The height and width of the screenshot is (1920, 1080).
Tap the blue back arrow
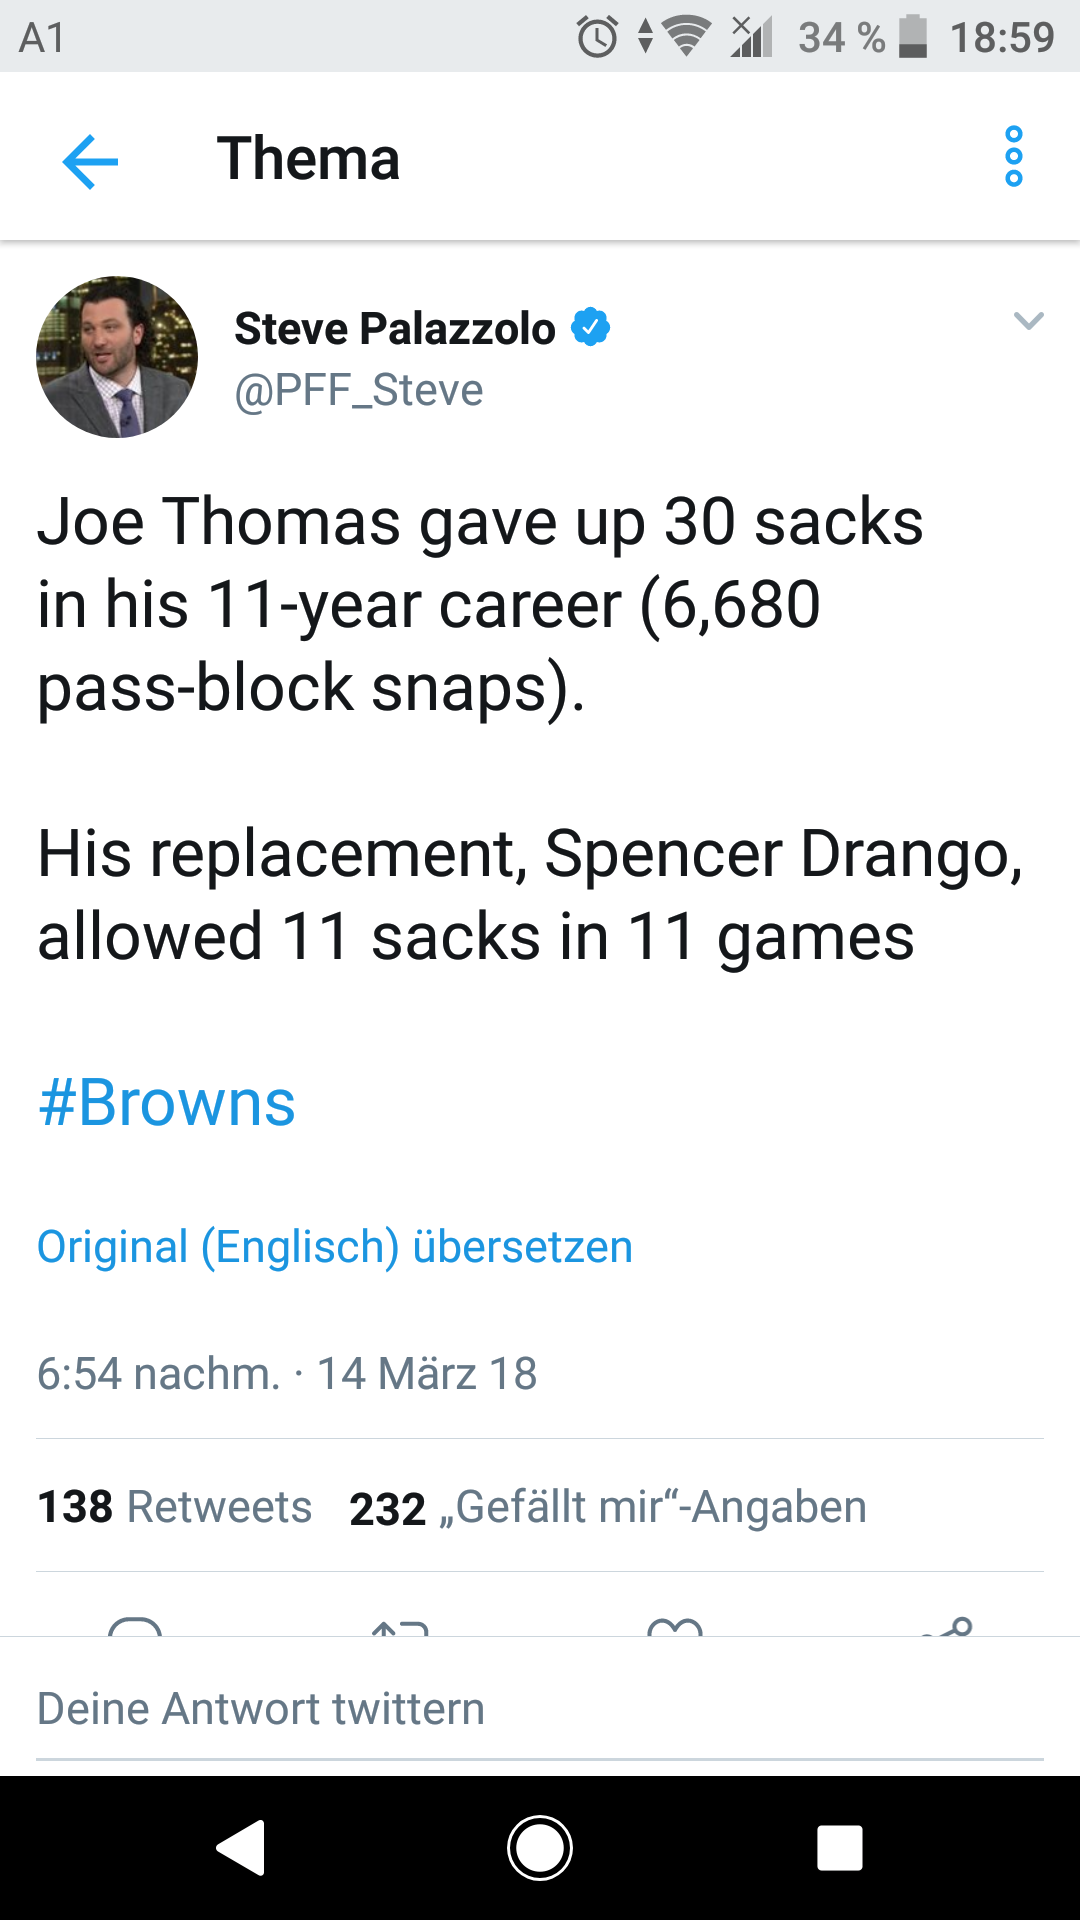(90, 160)
